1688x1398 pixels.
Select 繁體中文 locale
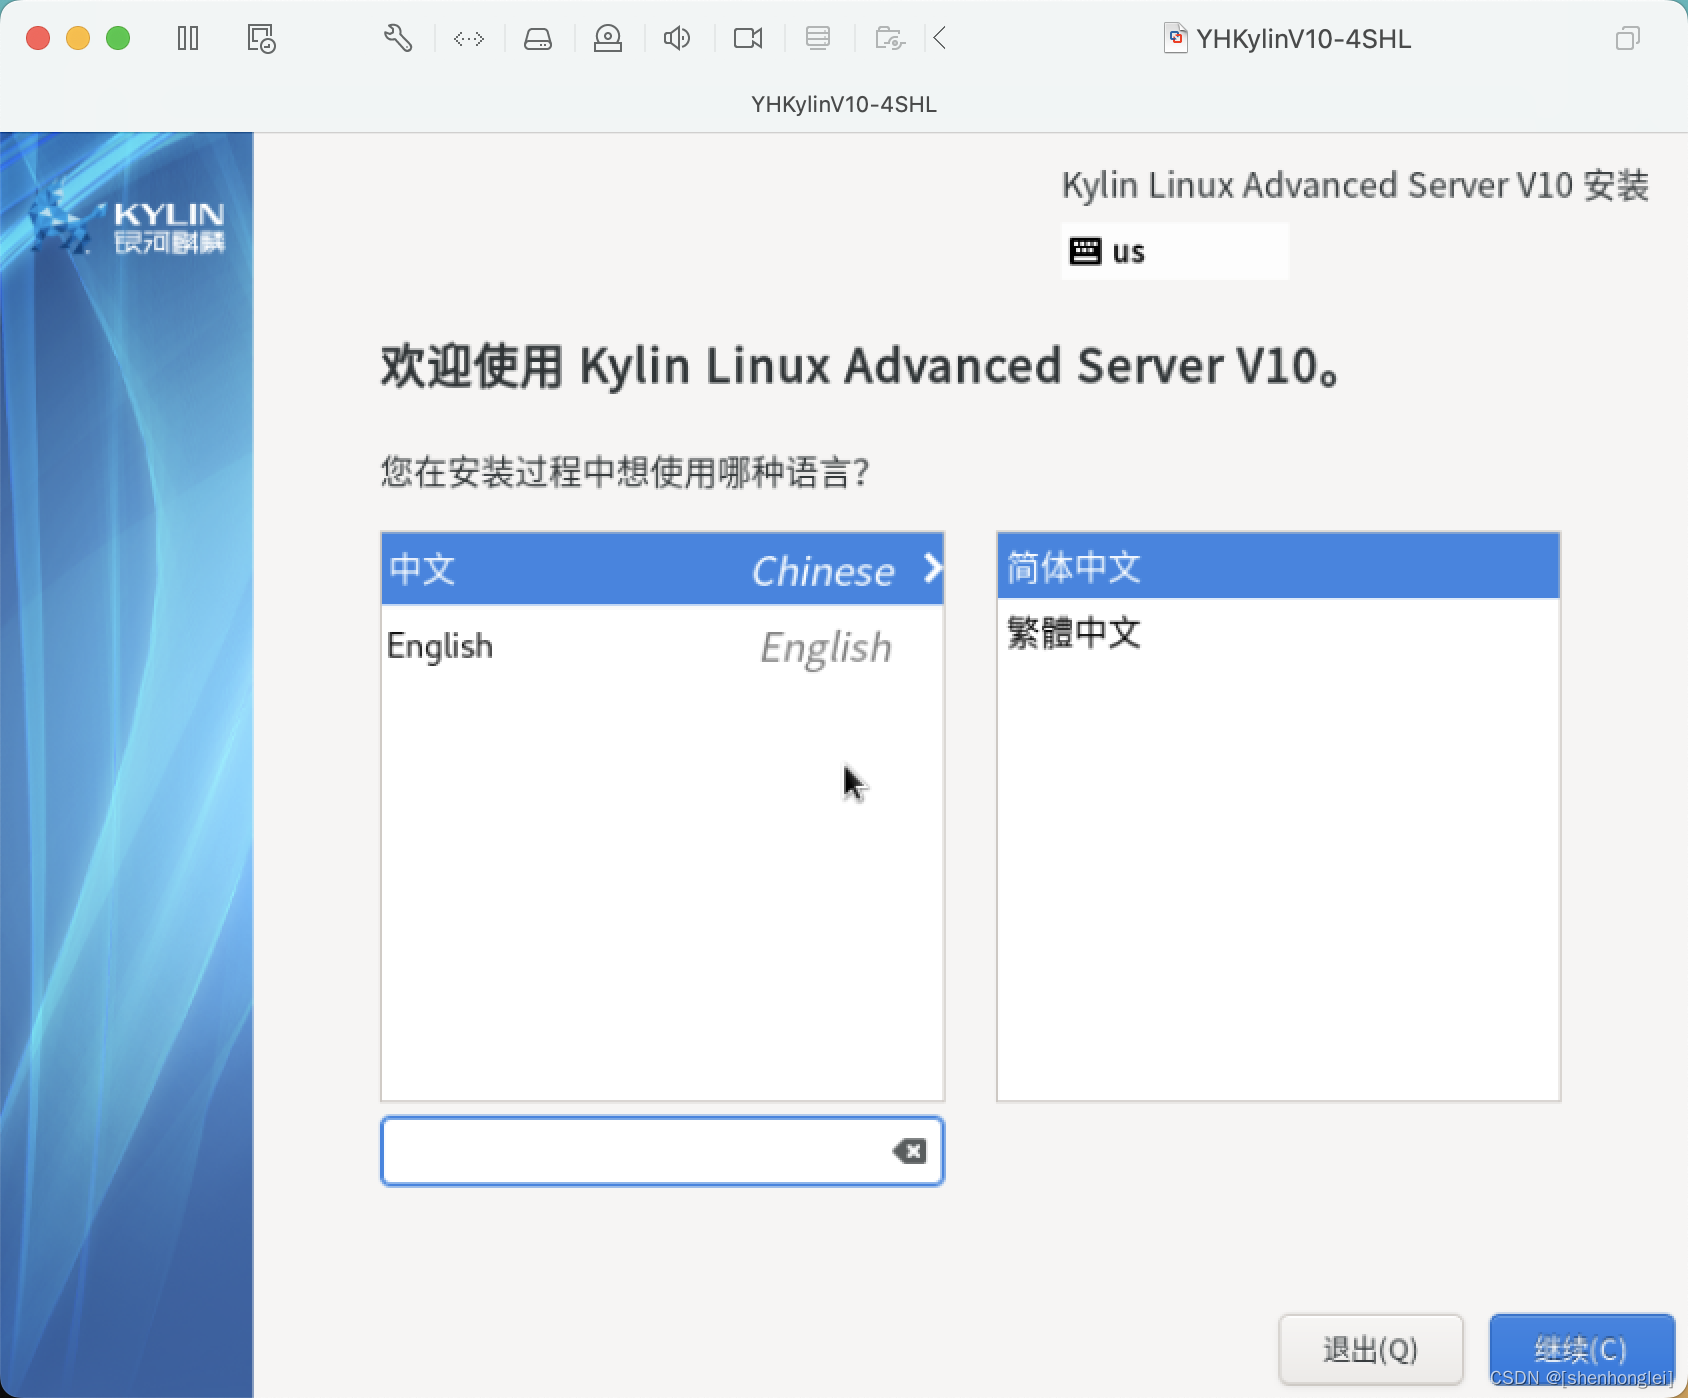pyautogui.click(x=1278, y=632)
